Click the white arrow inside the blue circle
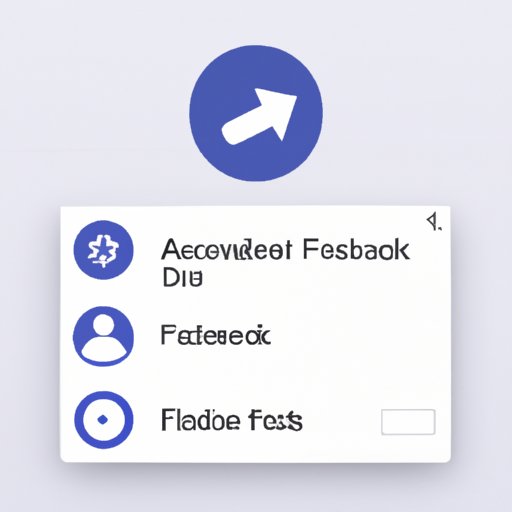Screen dimensions: 512x512 click(x=259, y=116)
